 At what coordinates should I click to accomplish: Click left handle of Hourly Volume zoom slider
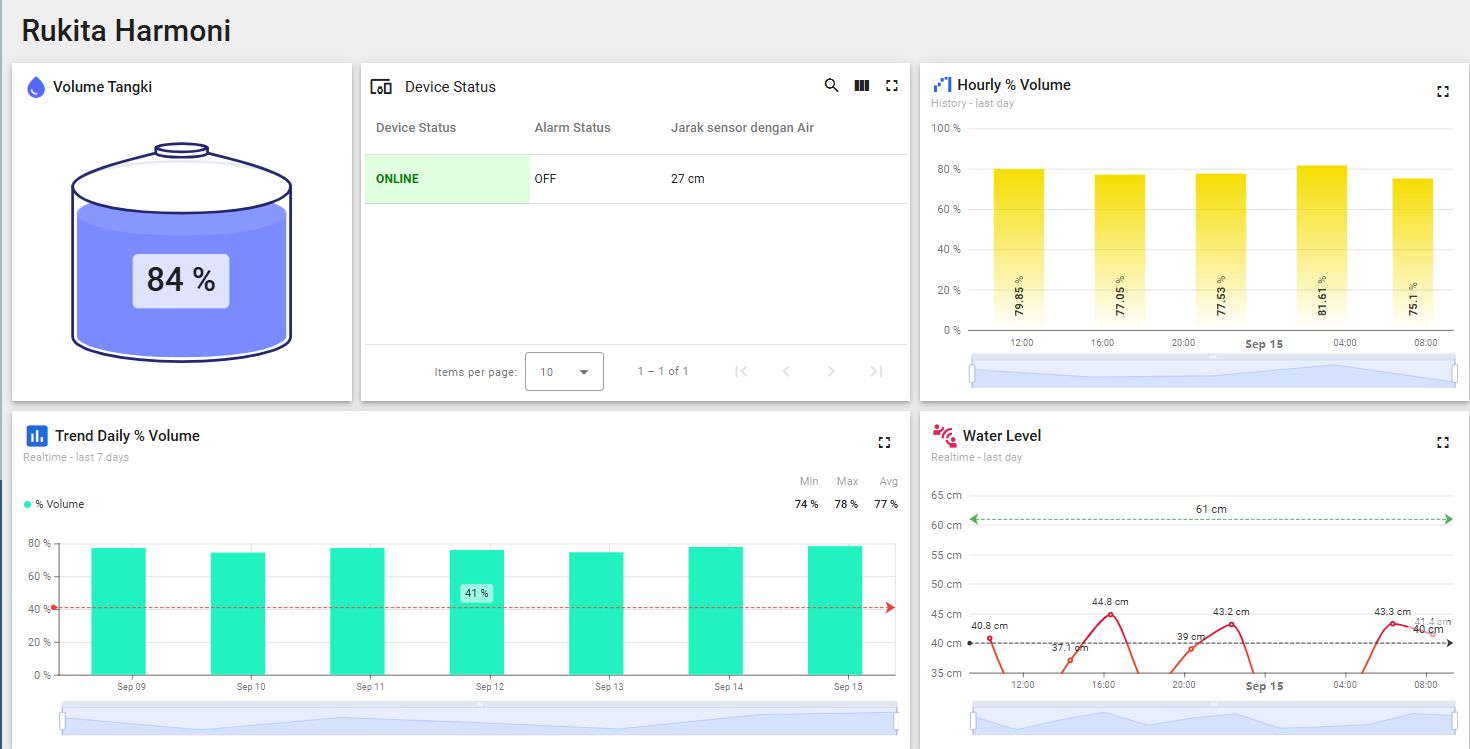[x=971, y=373]
